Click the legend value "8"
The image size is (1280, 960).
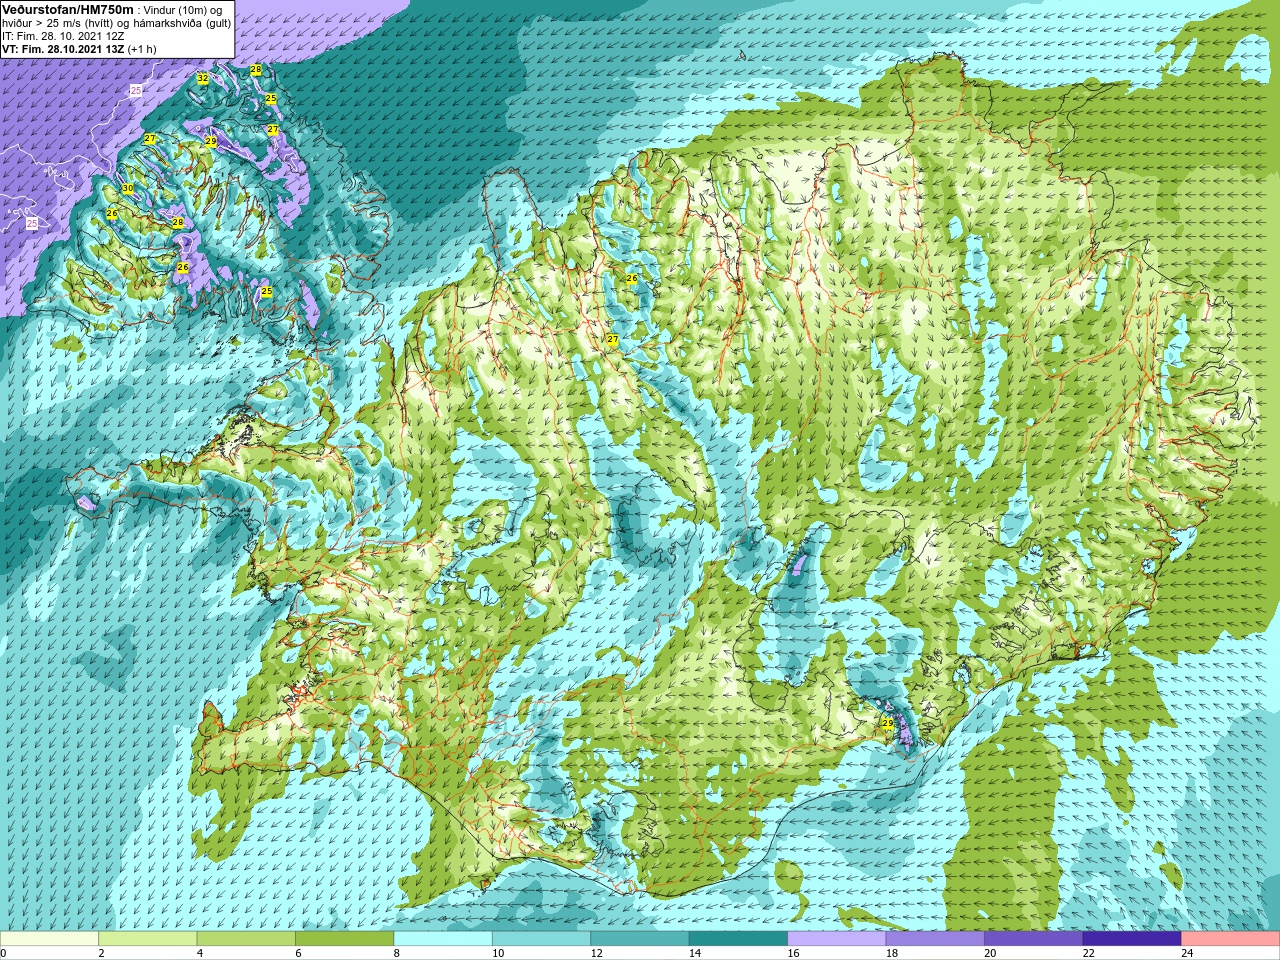click(x=397, y=953)
